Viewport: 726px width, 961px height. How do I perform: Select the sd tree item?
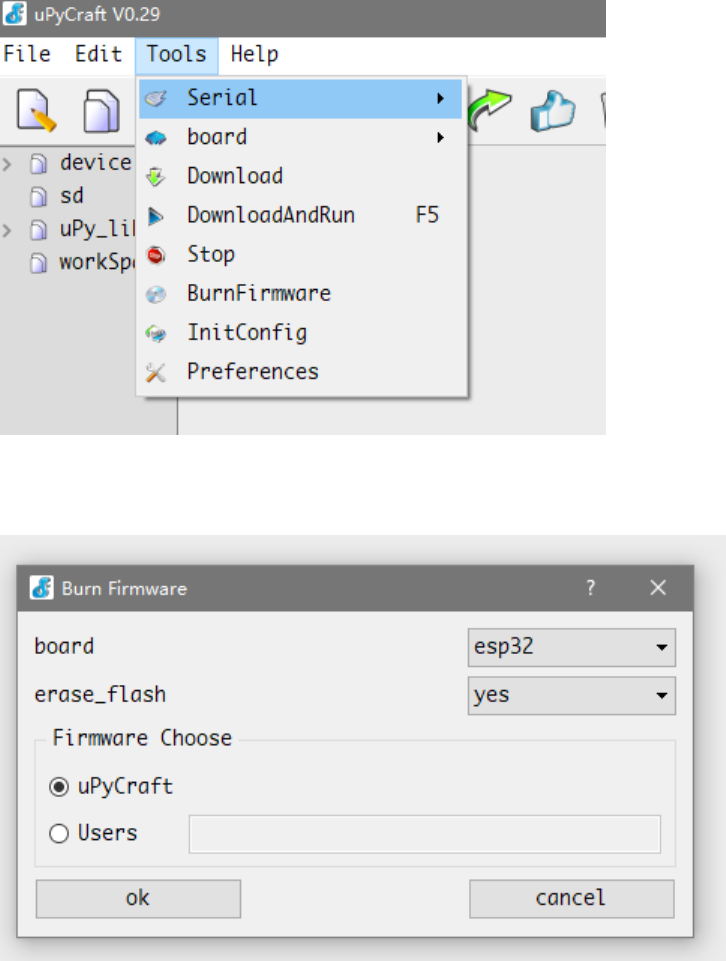click(72, 197)
